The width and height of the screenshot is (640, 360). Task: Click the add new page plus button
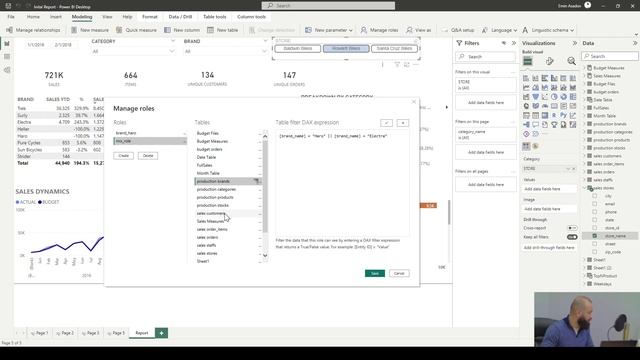[x=161, y=333]
